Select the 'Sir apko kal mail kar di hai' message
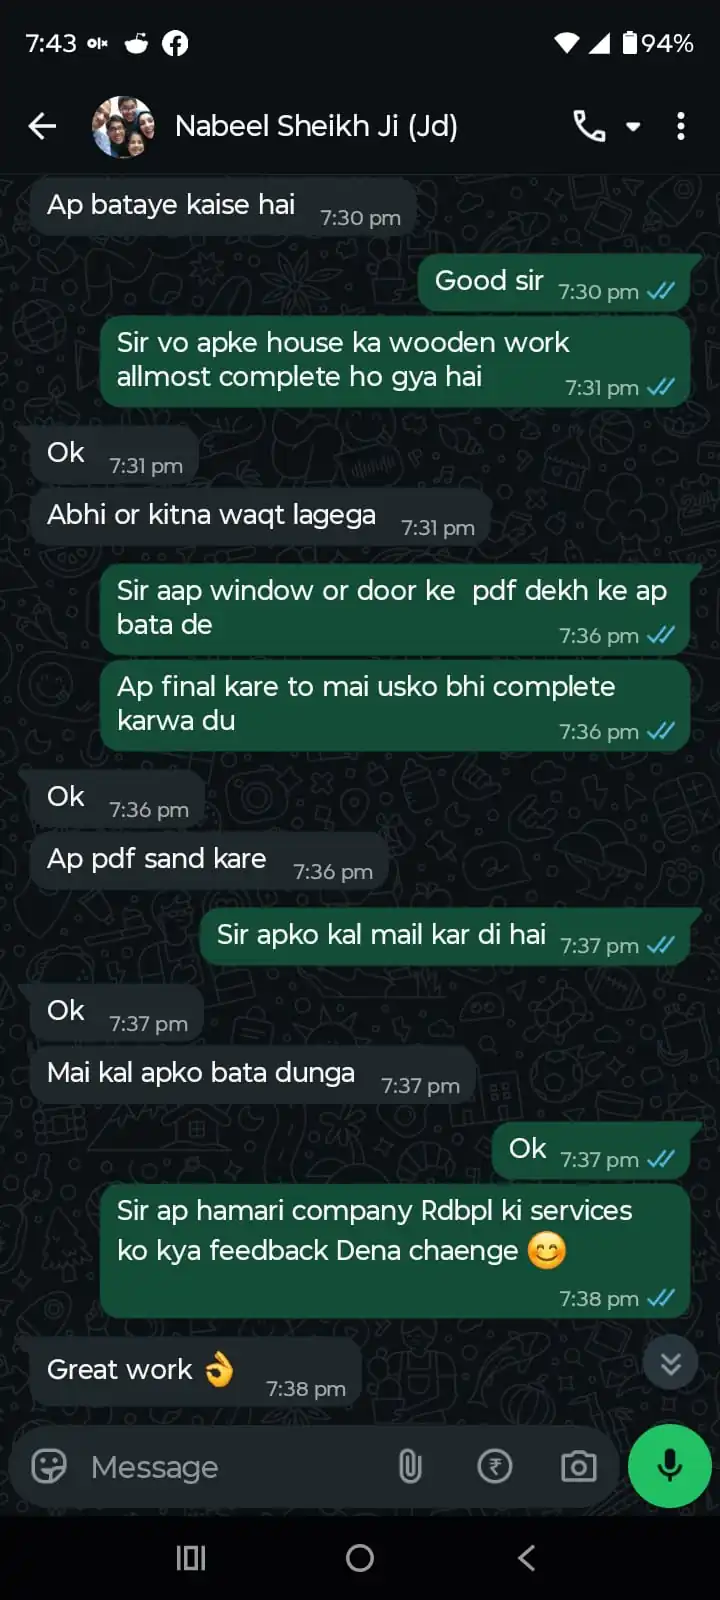This screenshot has width=720, height=1600. coord(445,937)
